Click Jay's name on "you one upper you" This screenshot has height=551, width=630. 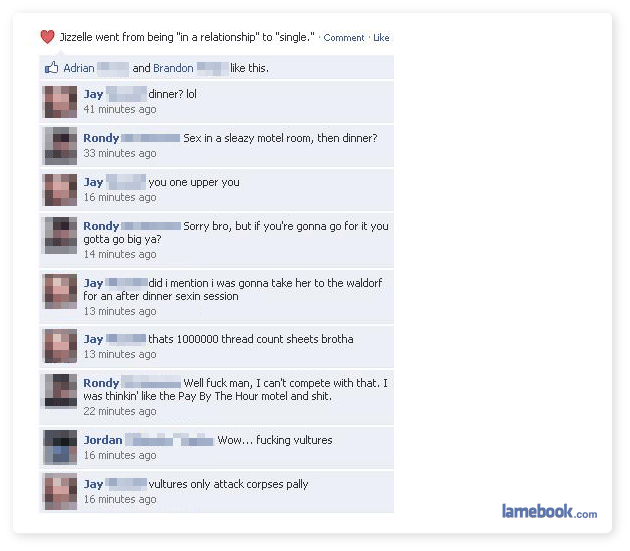(x=93, y=182)
